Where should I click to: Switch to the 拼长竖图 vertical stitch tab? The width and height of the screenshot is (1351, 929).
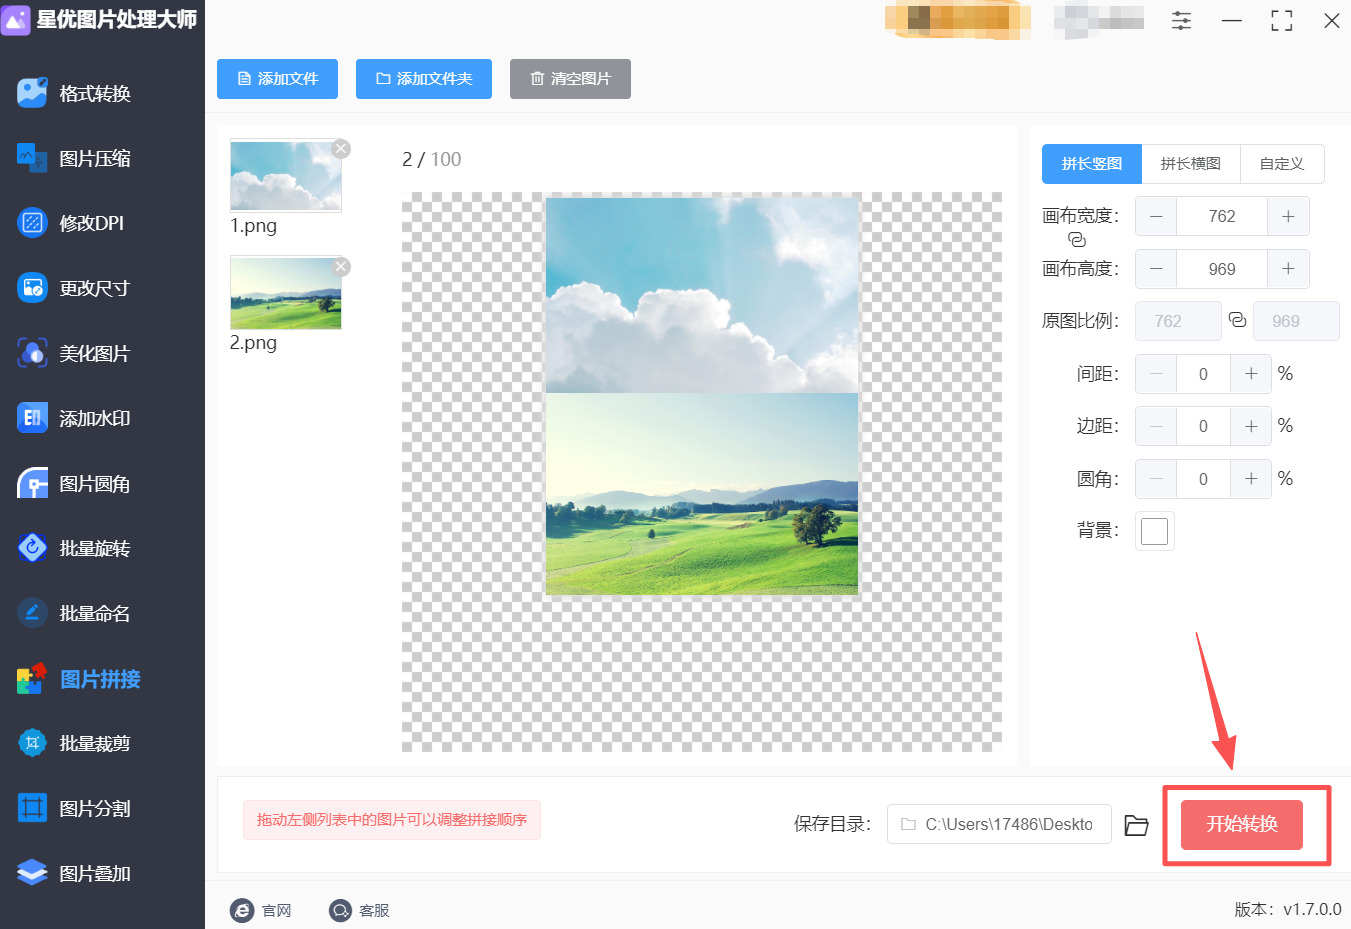click(x=1092, y=164)
